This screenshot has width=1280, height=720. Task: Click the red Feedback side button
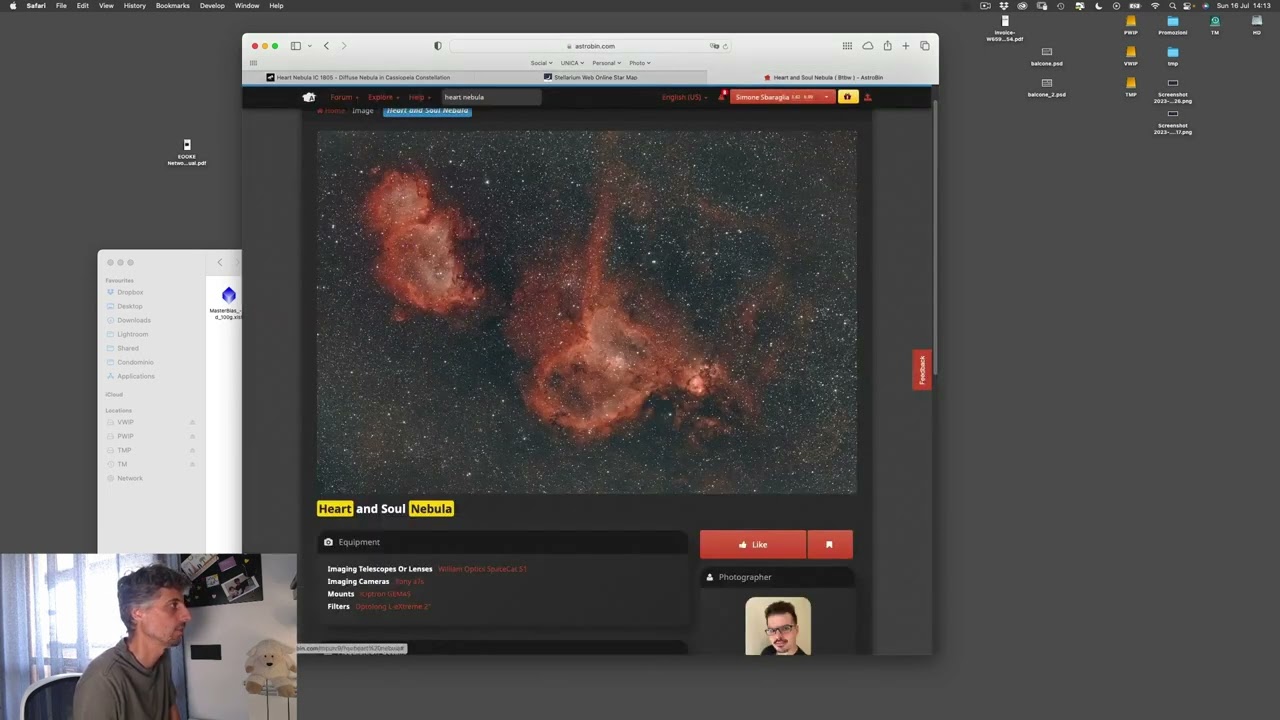(x=922, y=370)
